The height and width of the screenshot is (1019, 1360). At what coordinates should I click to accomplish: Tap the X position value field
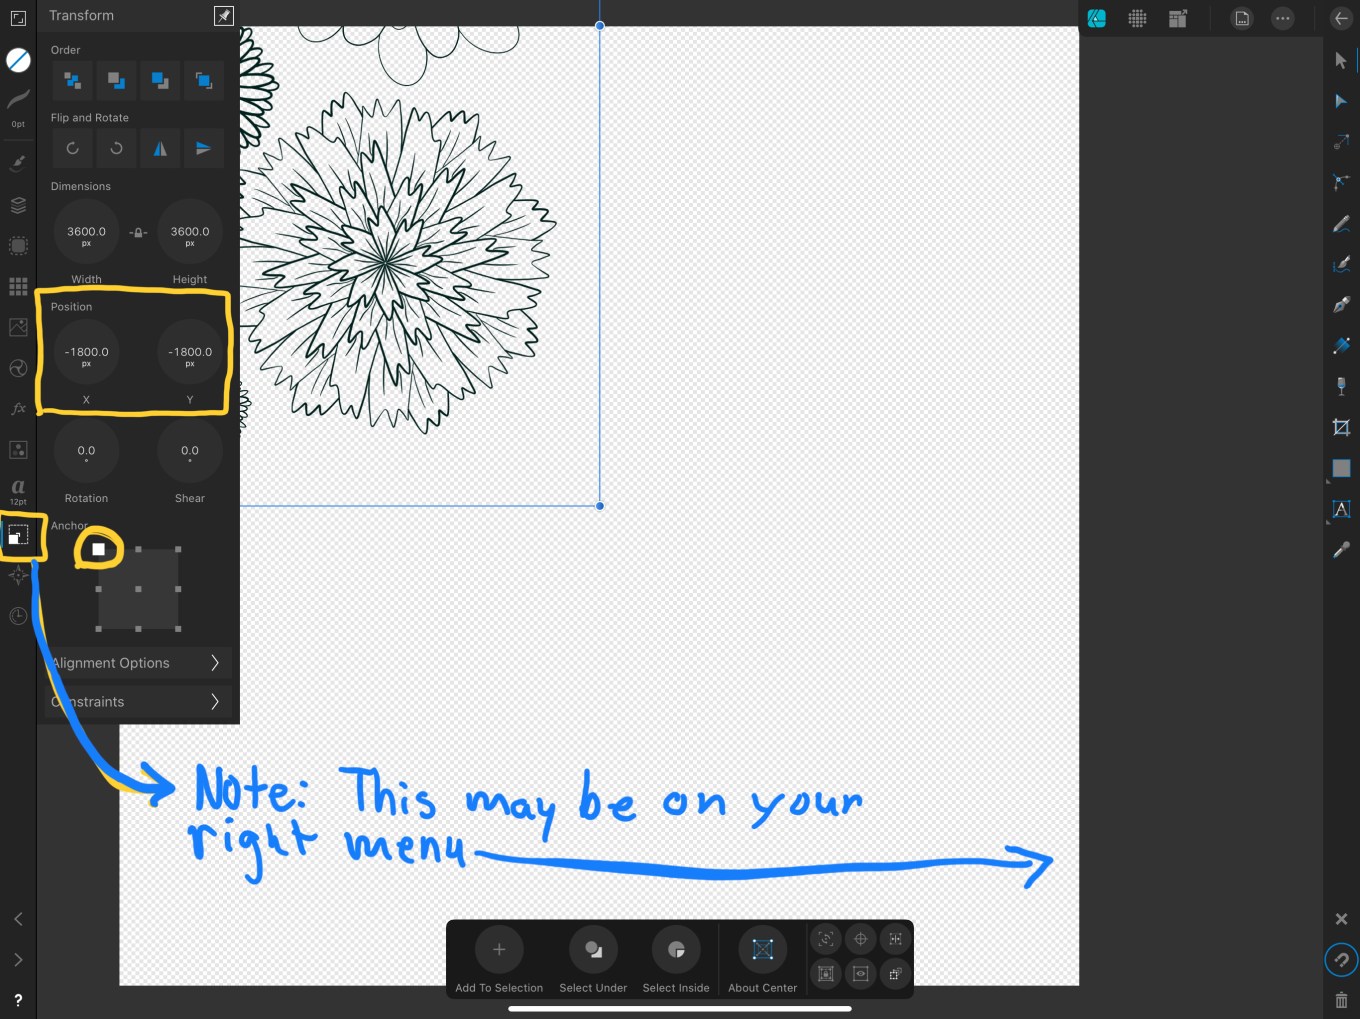pos(87,352)
